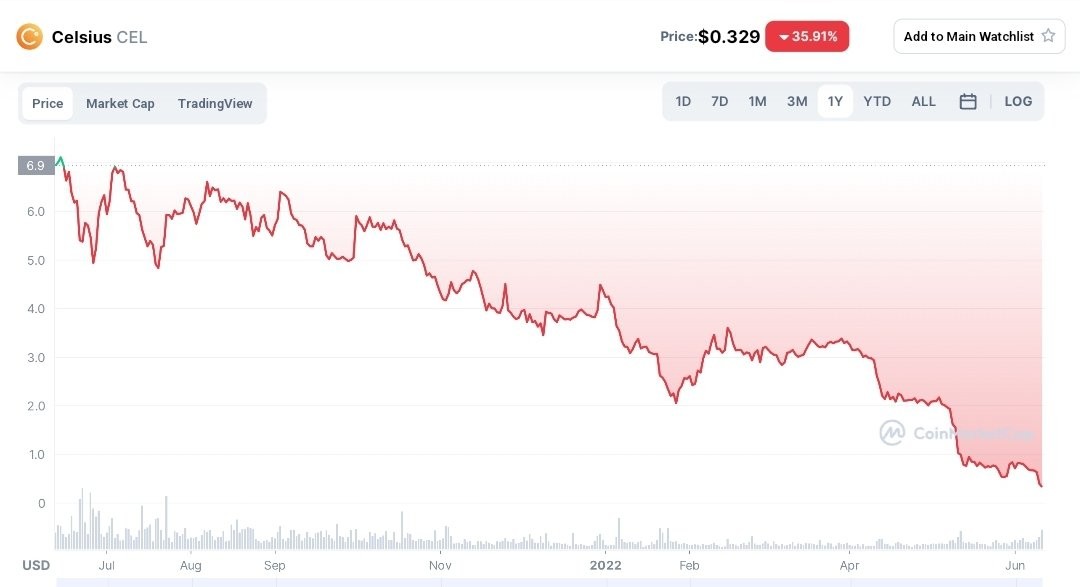Switch to the Price chart tab
1080x587 pixels.
click(x=47, y=103)
